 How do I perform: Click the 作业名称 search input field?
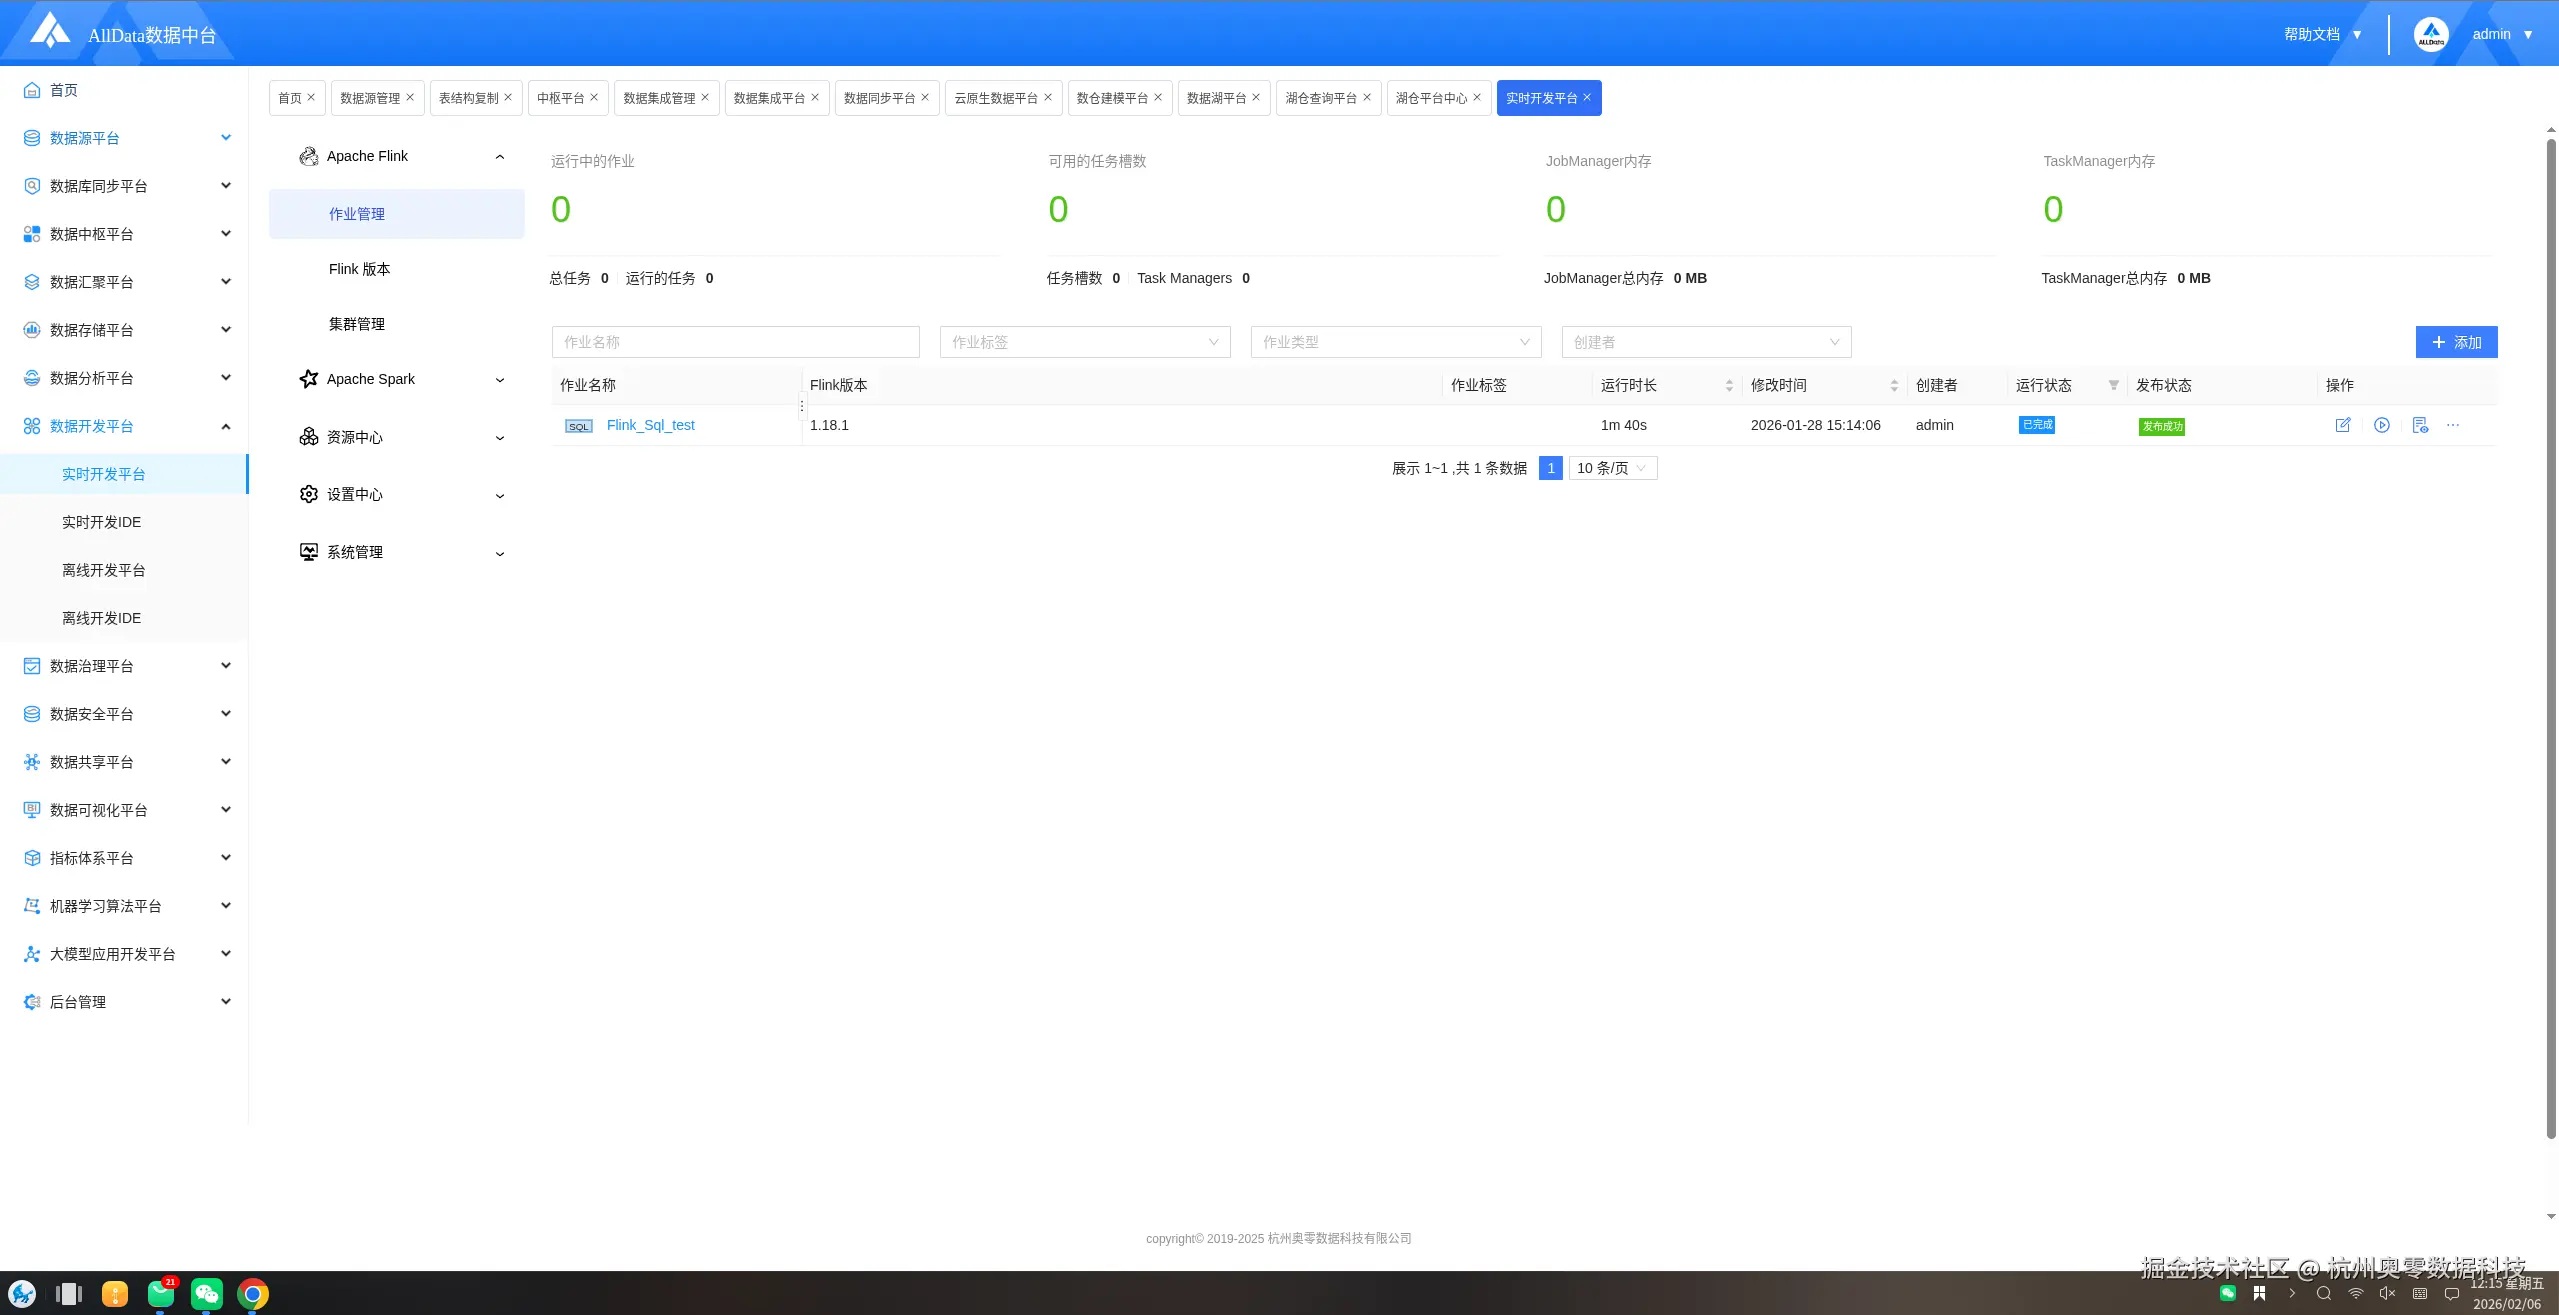point(735,342)
